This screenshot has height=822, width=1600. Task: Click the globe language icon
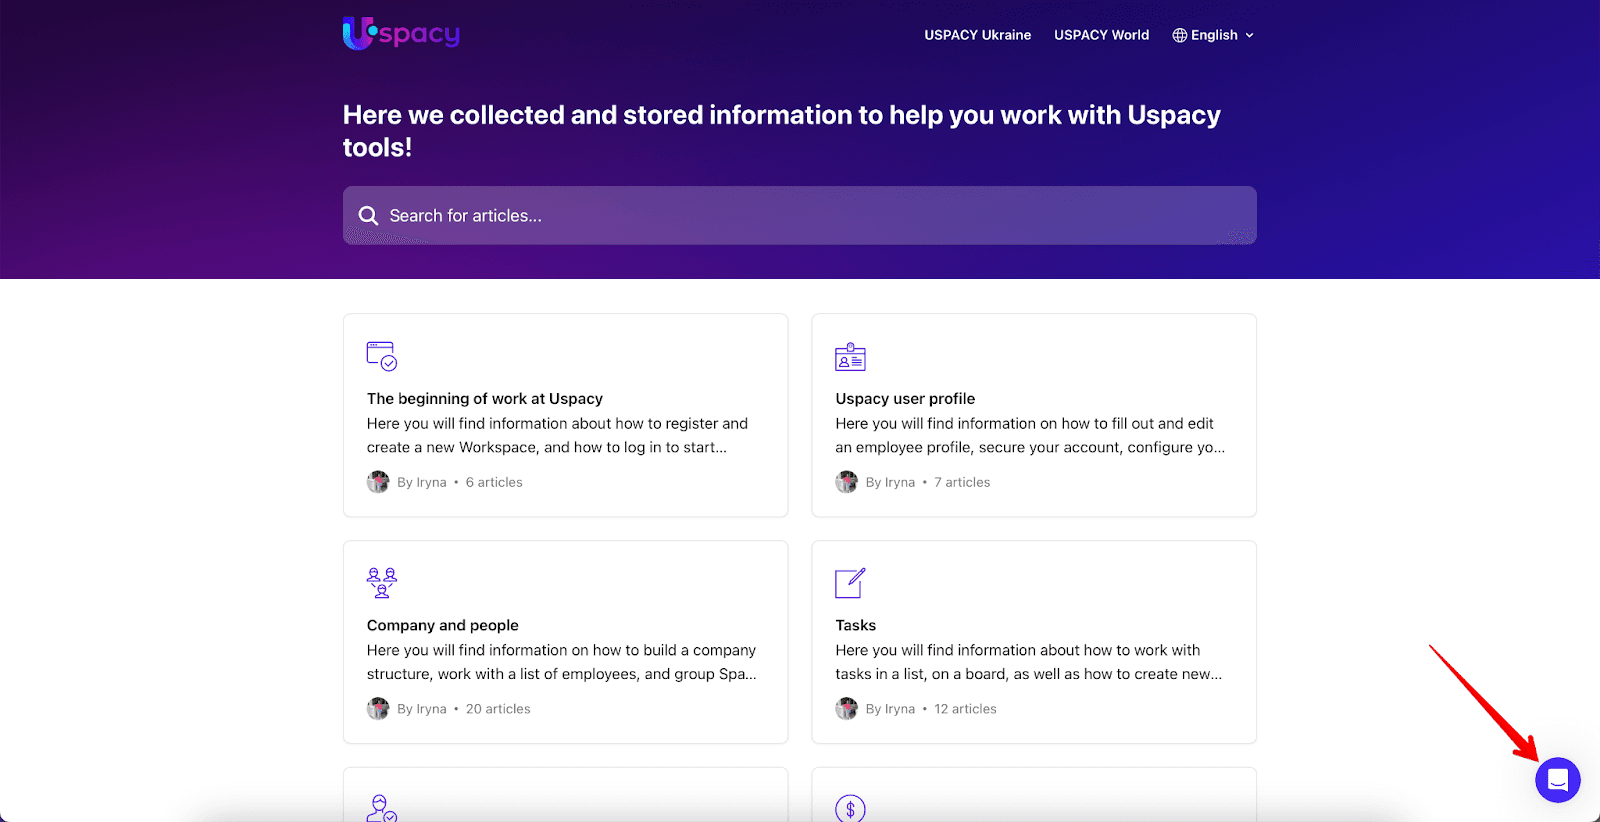1180,35
